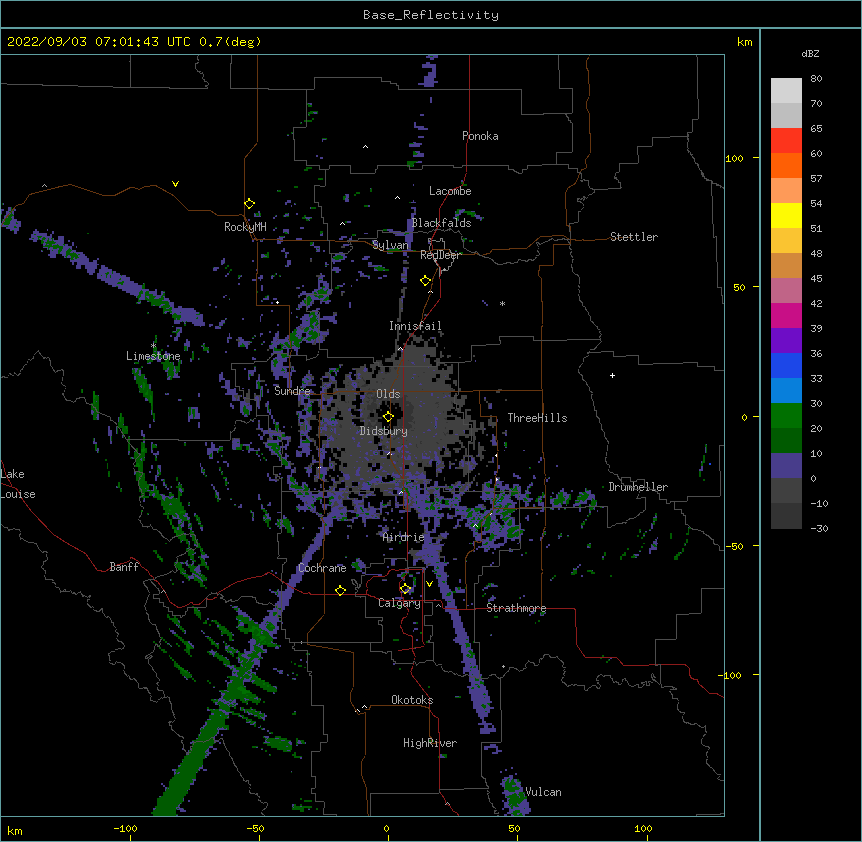Click the Lake Louise label
Screen dimensions: 862x842
pos(18,484)
